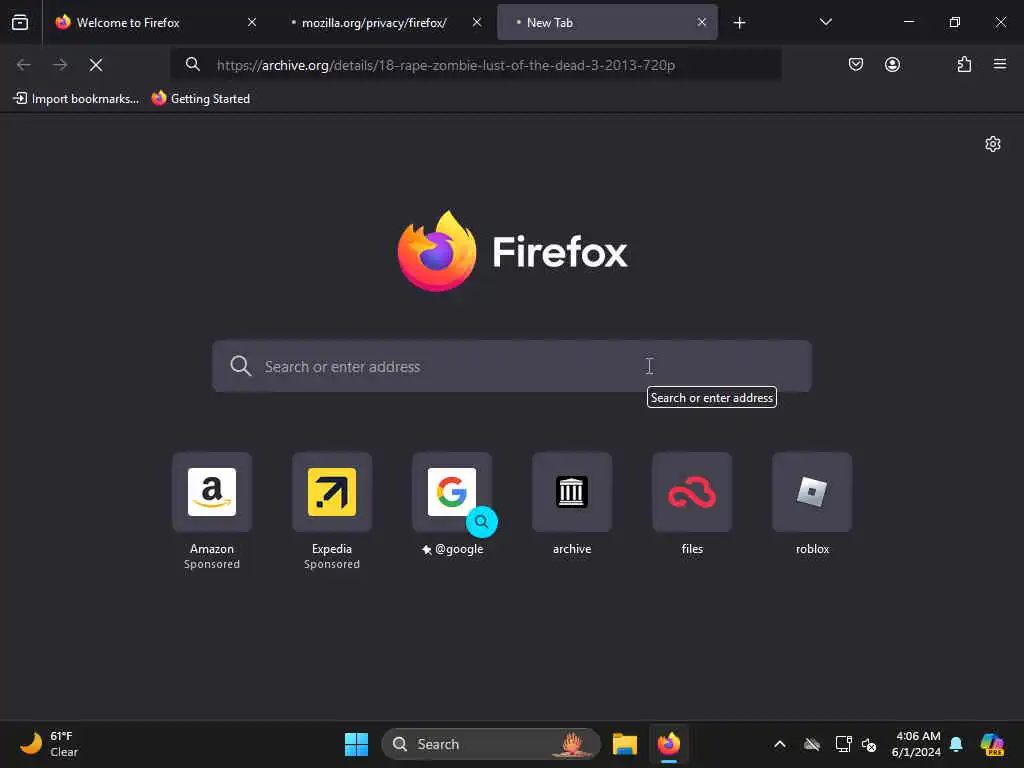Open the Windows Start menu
This screenshot has width=1024, height=768.
pyautogui.click(x=356, y=744)
